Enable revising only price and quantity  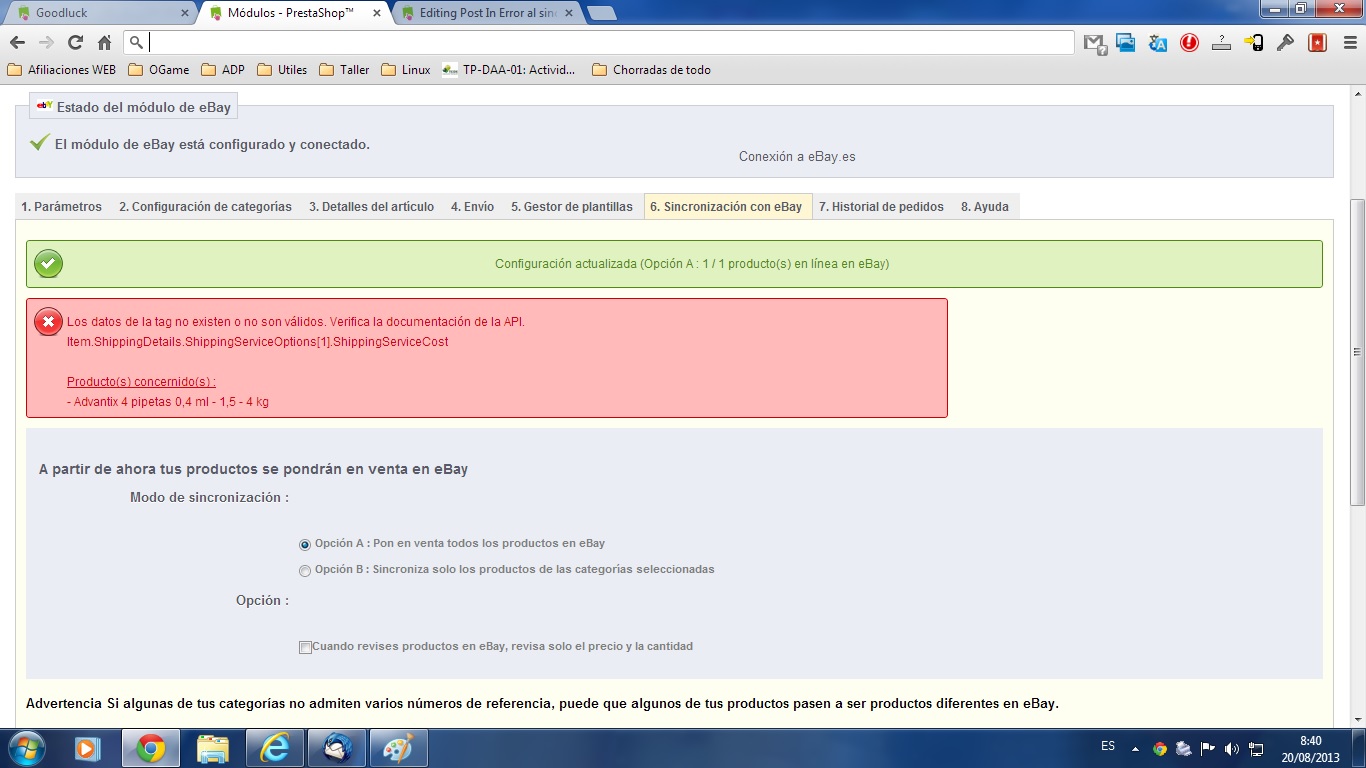click(305, 647)
